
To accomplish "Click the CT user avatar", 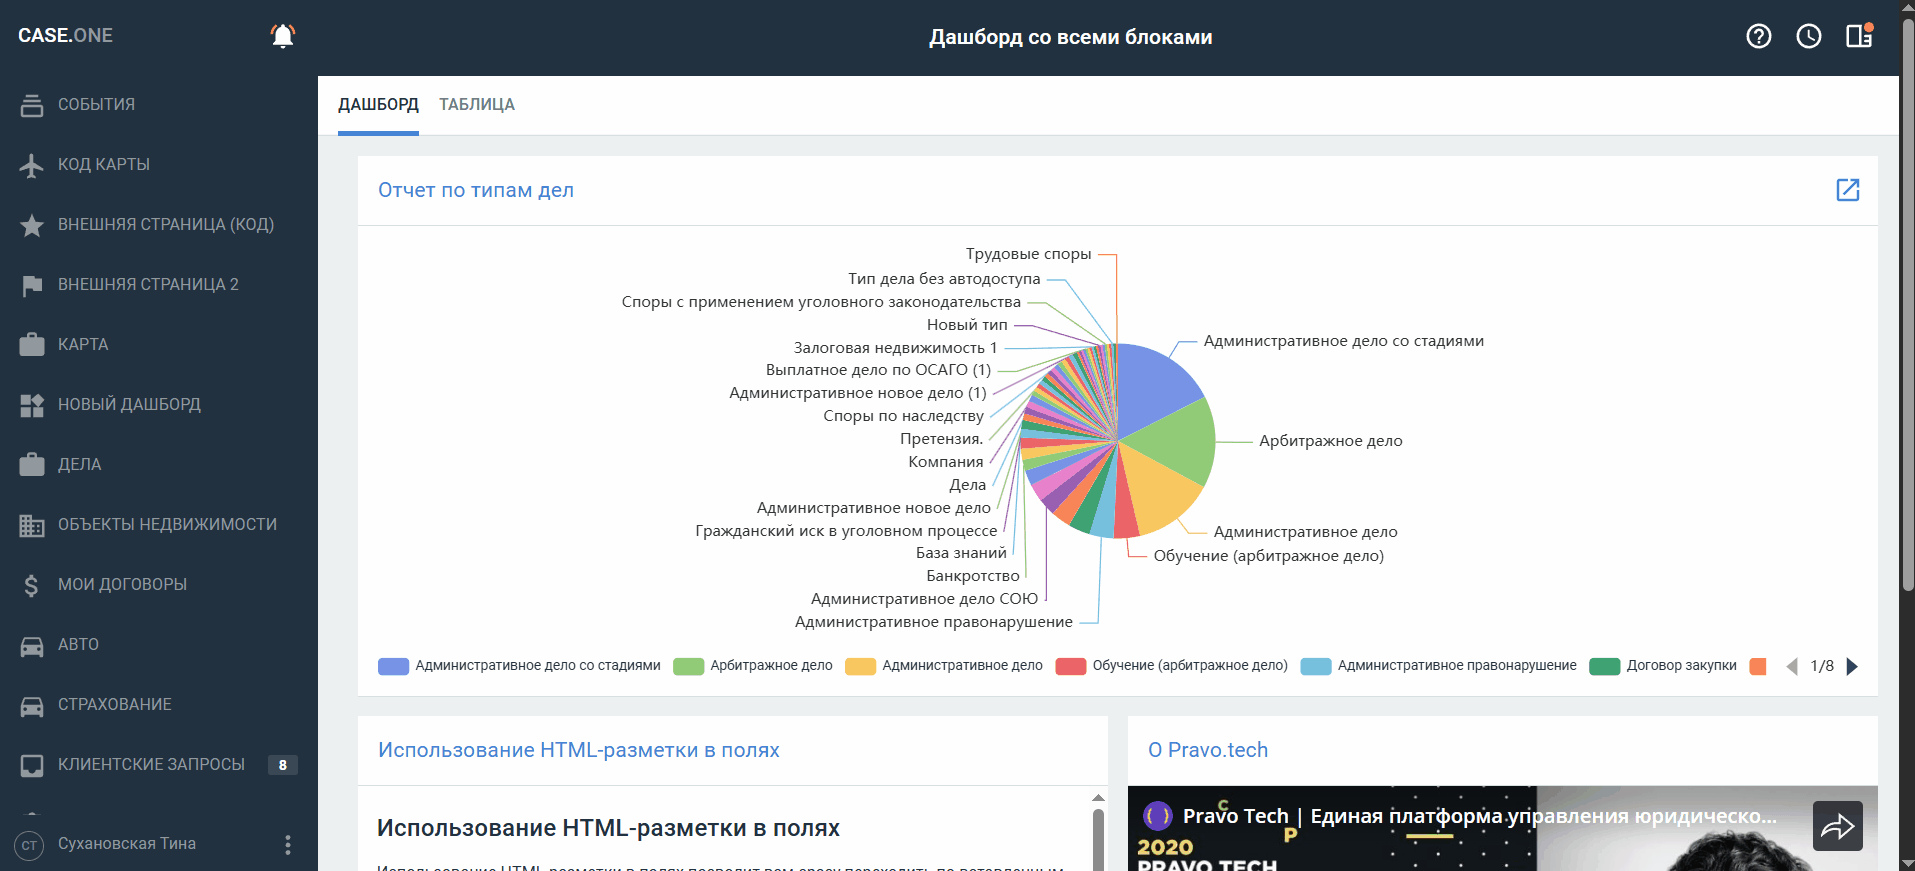I will coord(29,845).
